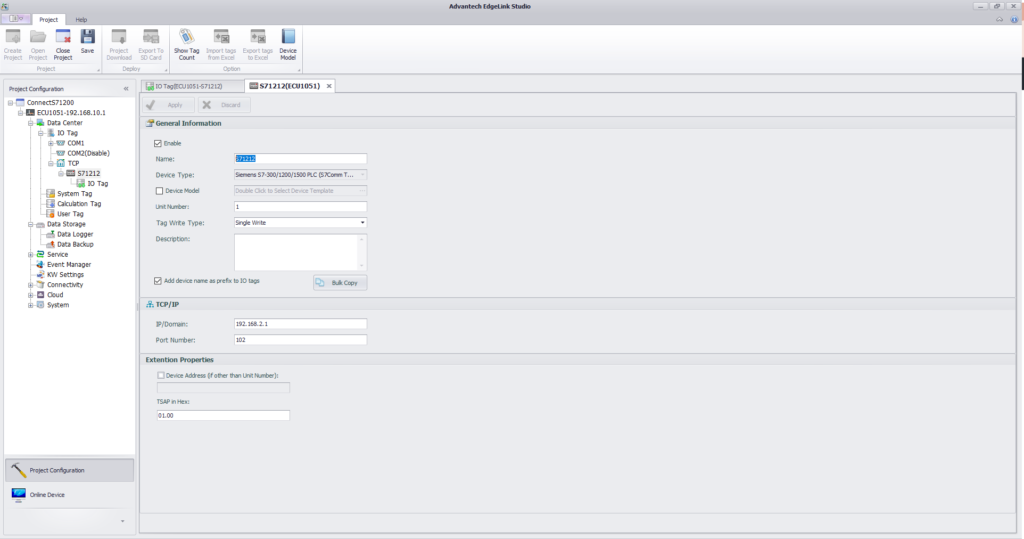Toggle Device Address extension checkbox
The width and height of the screenshot is (1024, 539).
[161, 376]
